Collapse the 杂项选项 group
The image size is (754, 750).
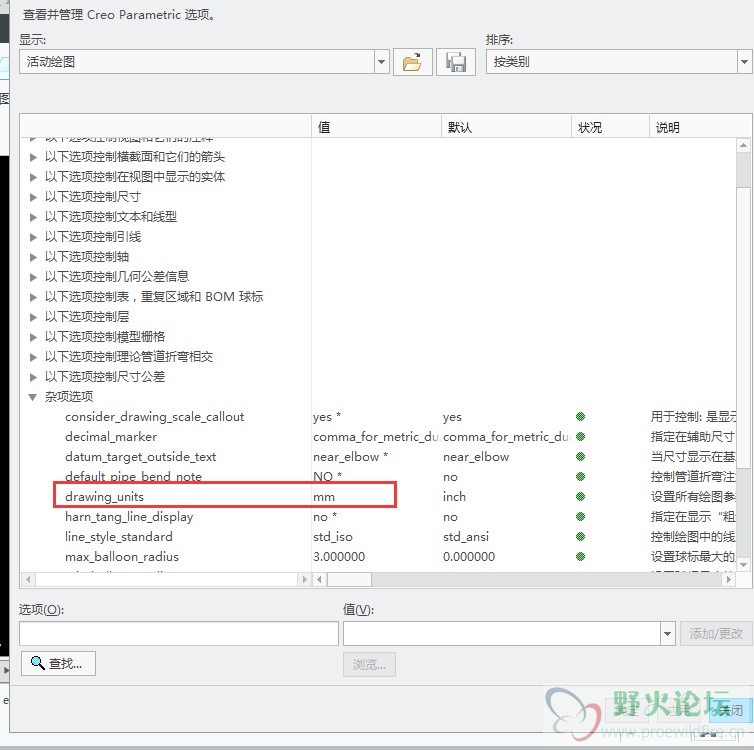(33, 397)
